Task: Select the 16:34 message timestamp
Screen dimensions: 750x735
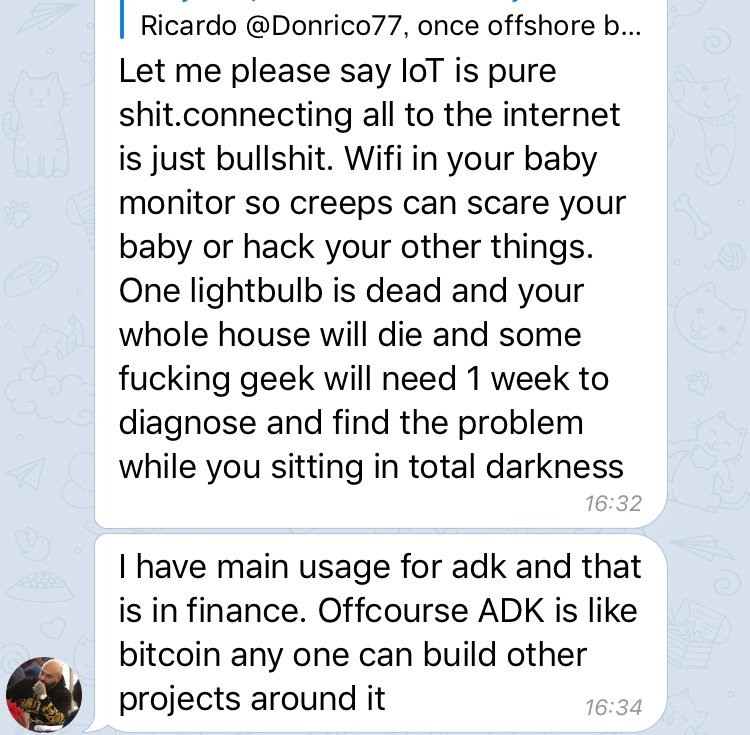Action: pyautogui.click(x=613, y=707)
